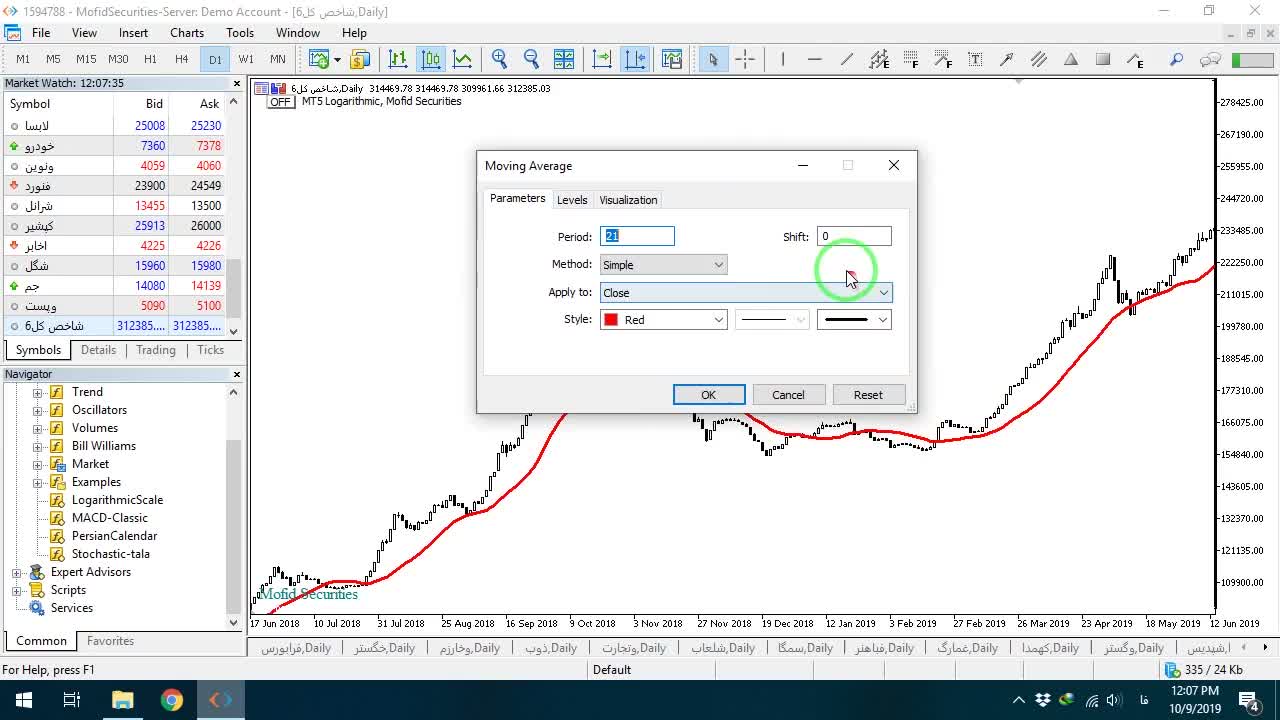This screenshot has height=720, width=1280.
Task: Select the trendline drawing tool
Action: pyautogui.click(x=847, y=59)
